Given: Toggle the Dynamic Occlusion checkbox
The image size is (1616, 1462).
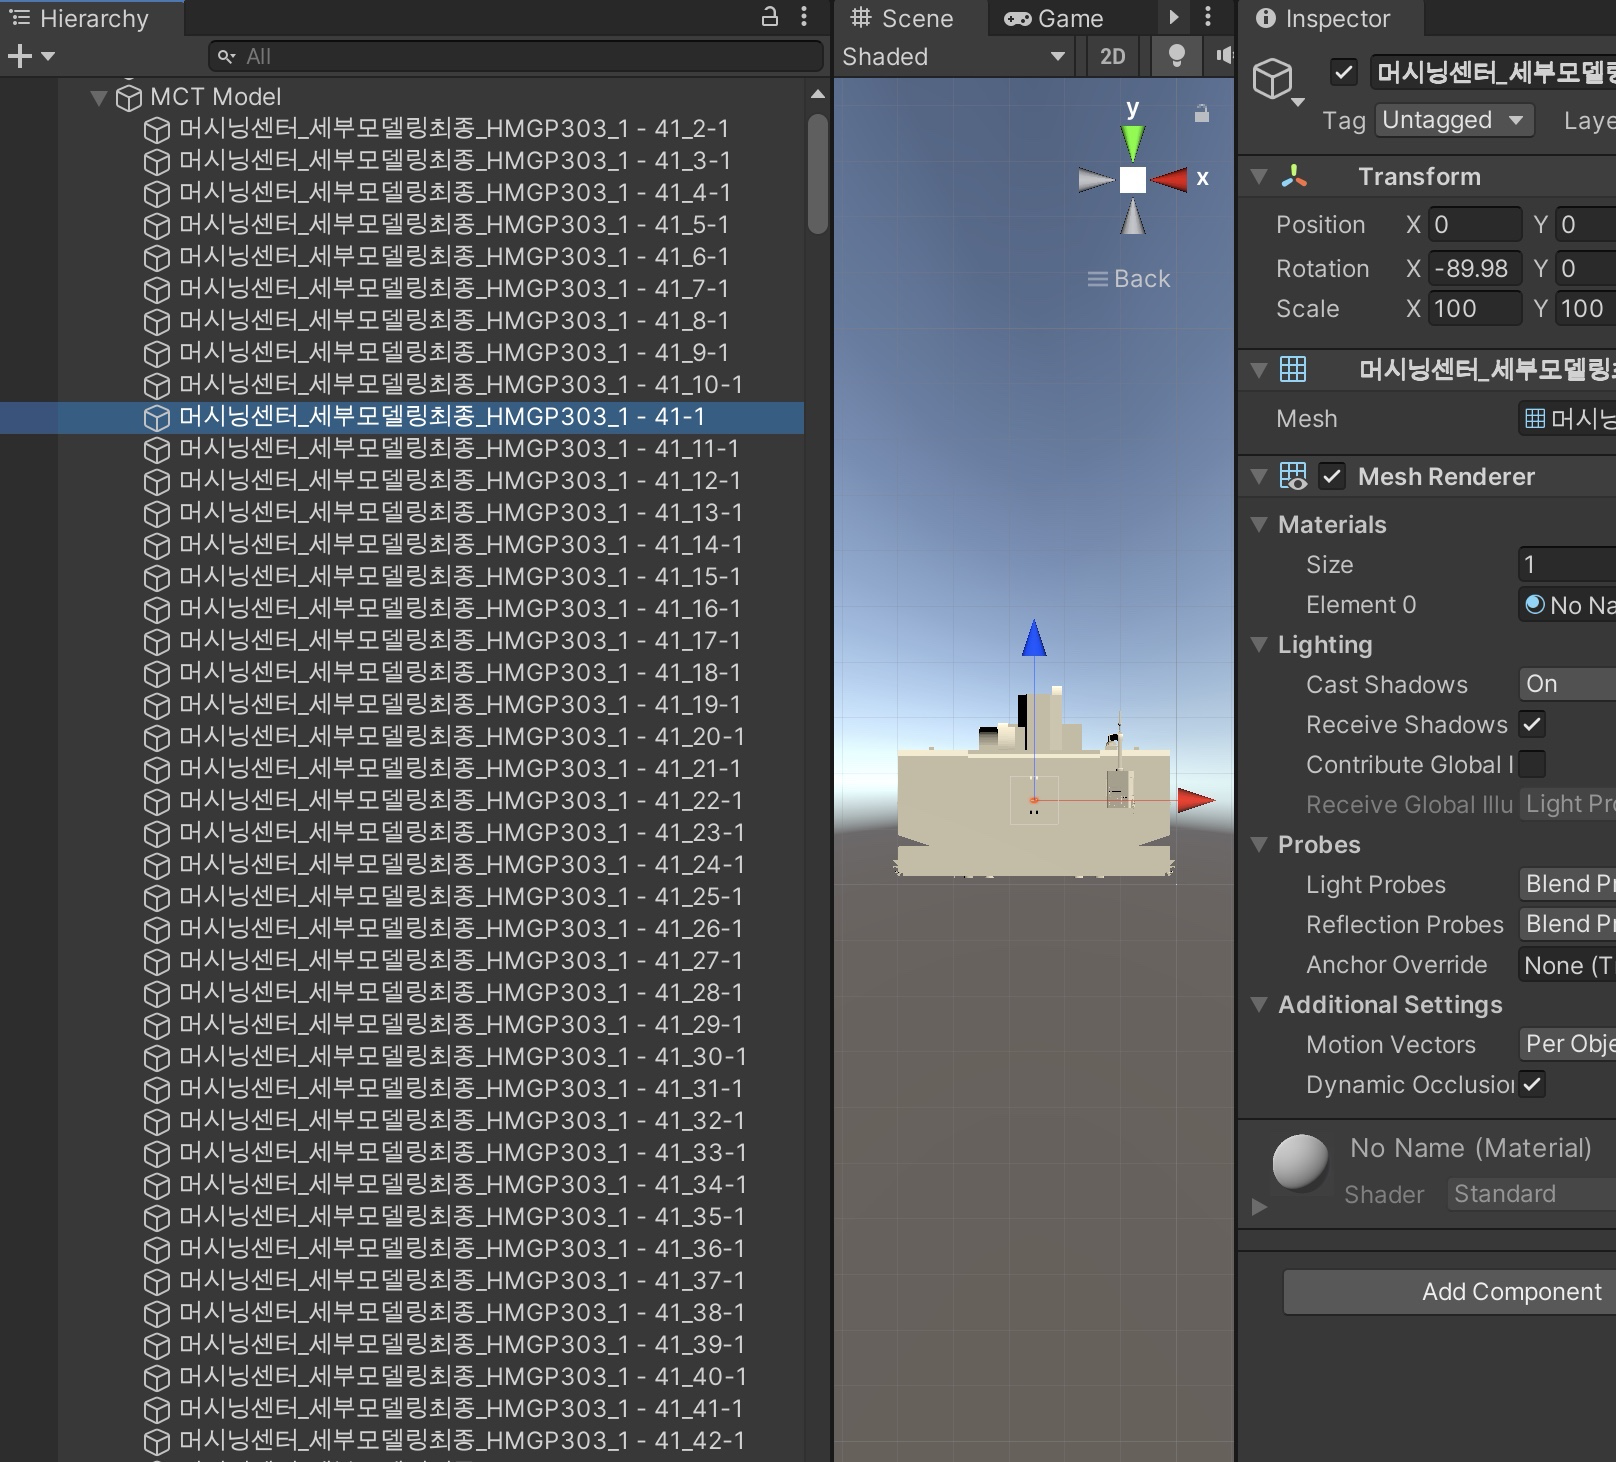Looking at the screenshot, I should pos(1532,1084).
